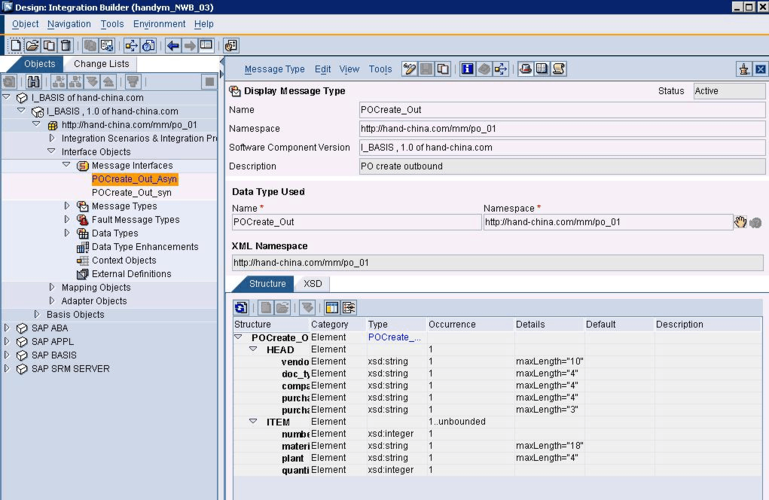Image resolution: width=769 pixels, height=500 pixels.
Task: Switch to edit mode with the pencil icon
Action: click(x=409, y=69)
